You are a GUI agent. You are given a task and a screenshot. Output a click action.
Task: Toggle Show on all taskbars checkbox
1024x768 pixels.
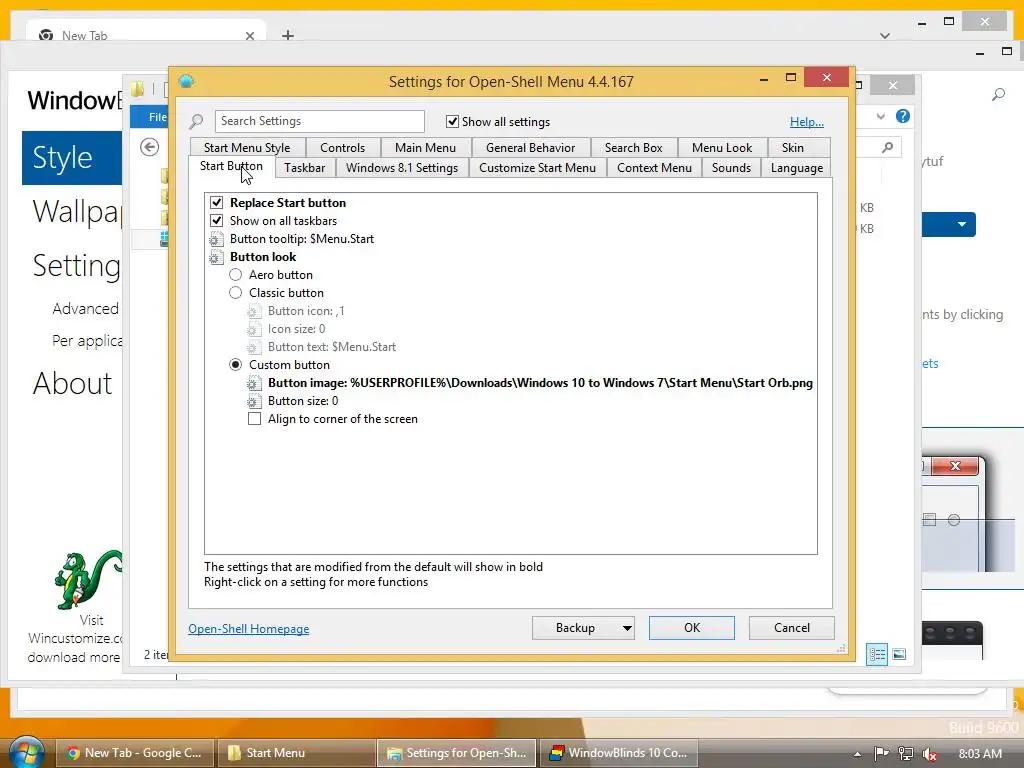[216, 221]
